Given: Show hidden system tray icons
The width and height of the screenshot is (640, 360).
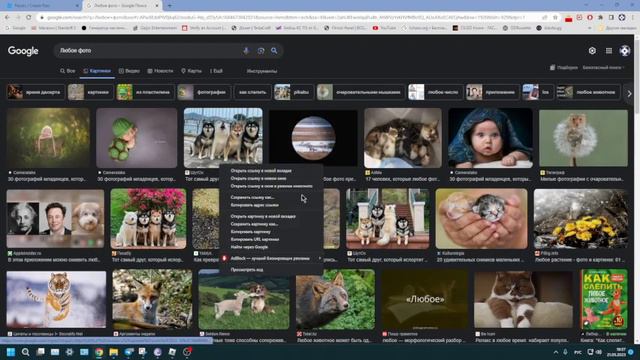Looking at the screenshot, I should point(556,352).
